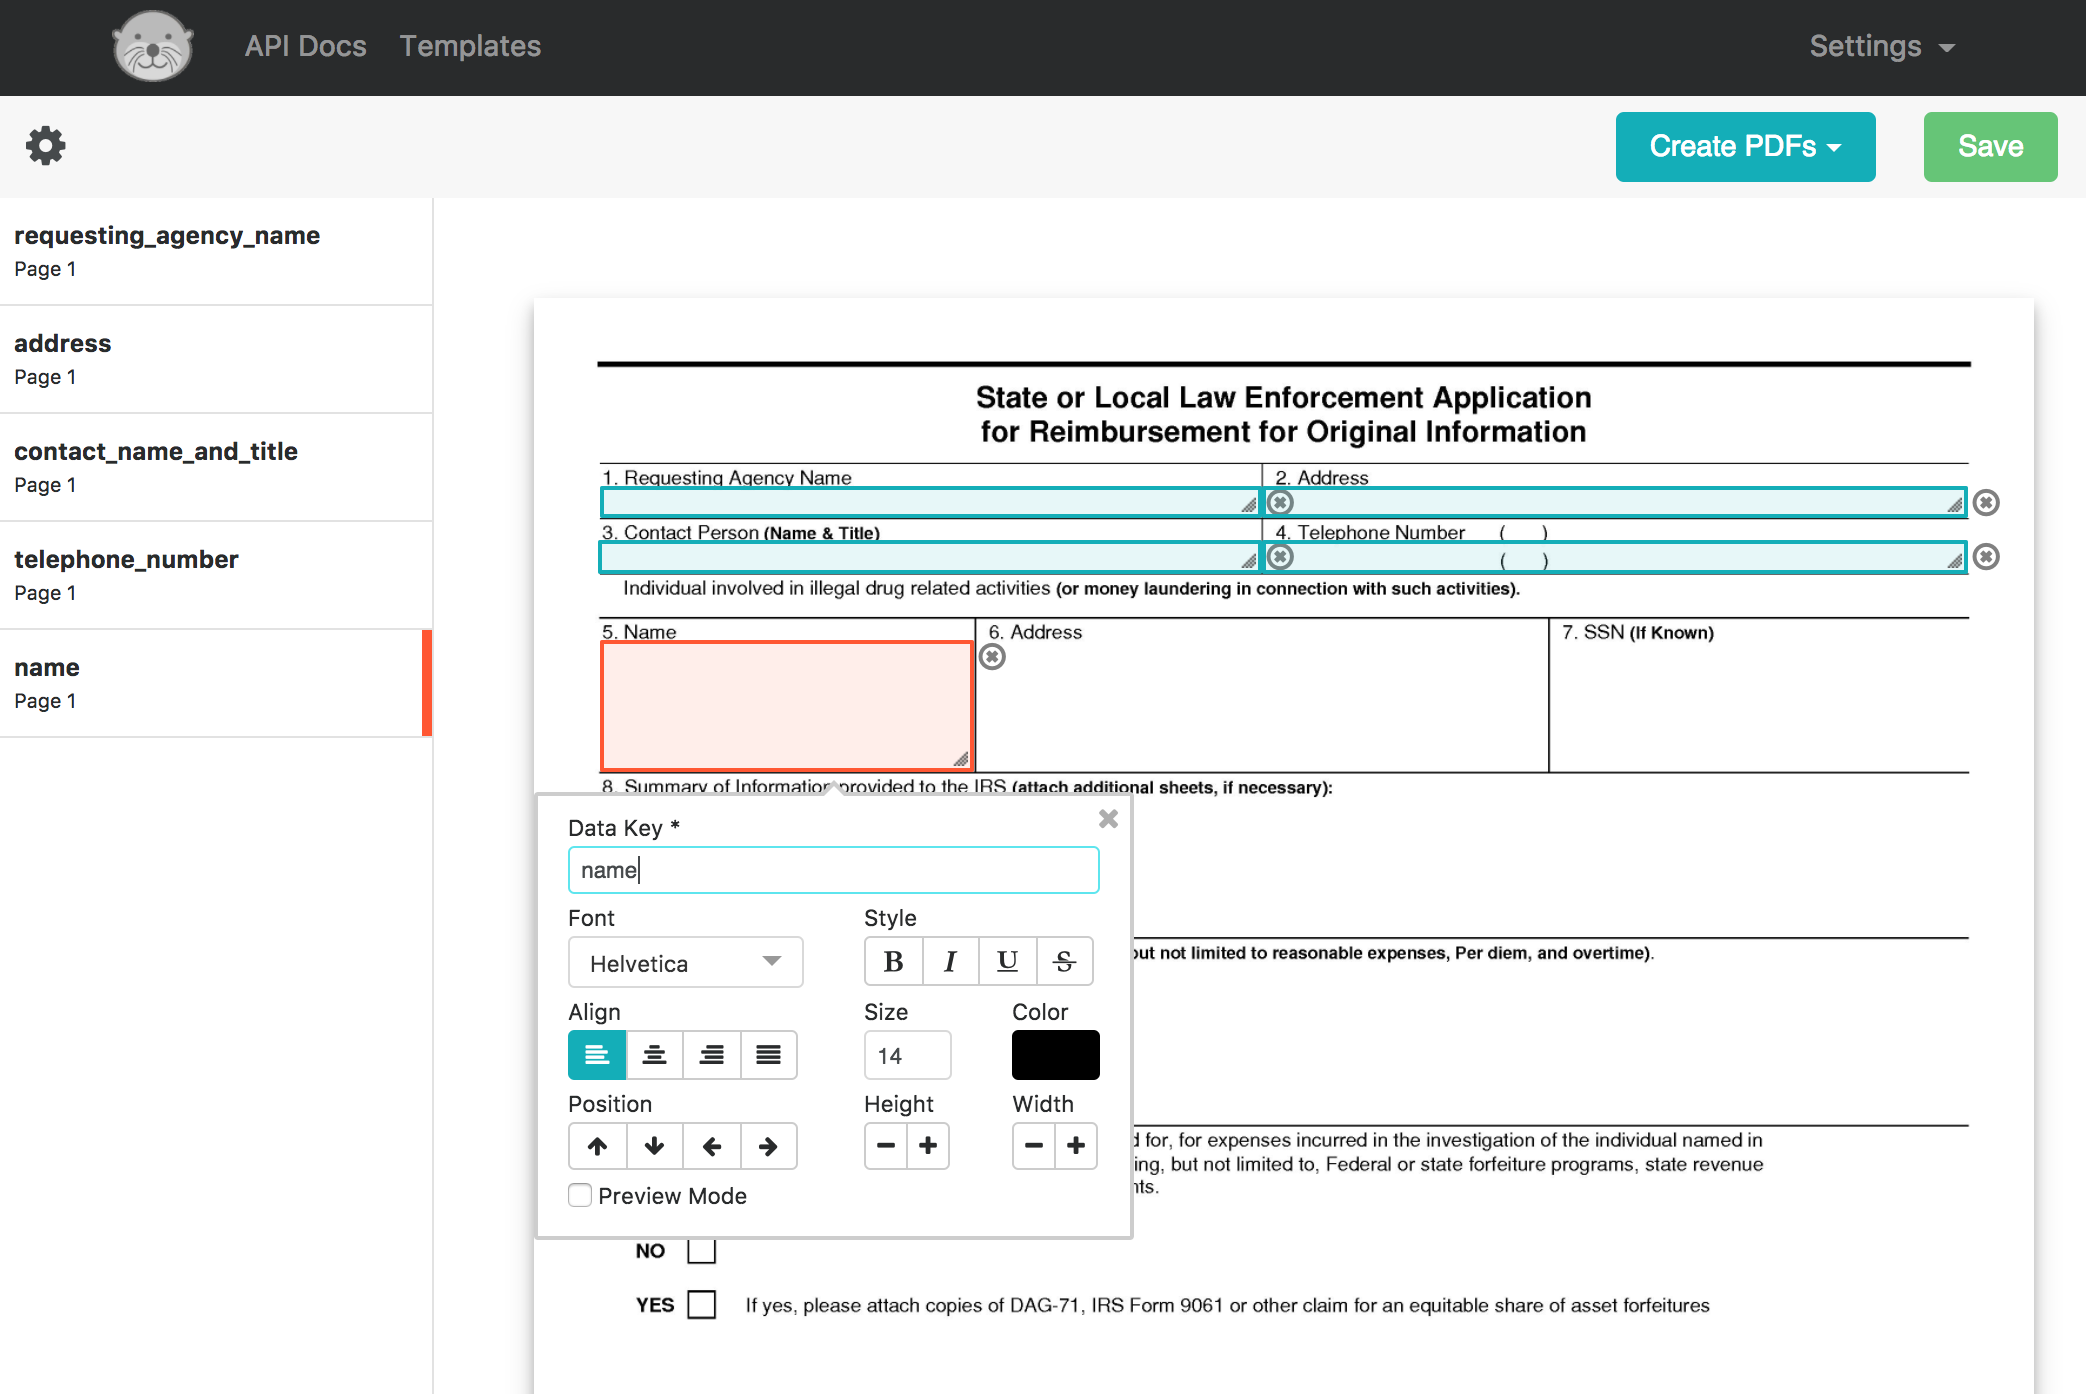This screenshot has height=1394, width=2086.
Task: Toggle bold text style
Action: (893, 962)
